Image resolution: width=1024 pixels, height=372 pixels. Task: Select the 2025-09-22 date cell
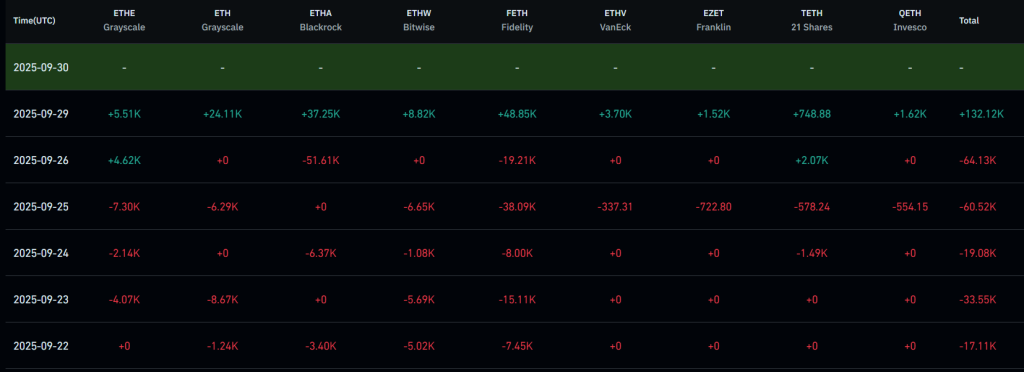(x=41, y=346)
